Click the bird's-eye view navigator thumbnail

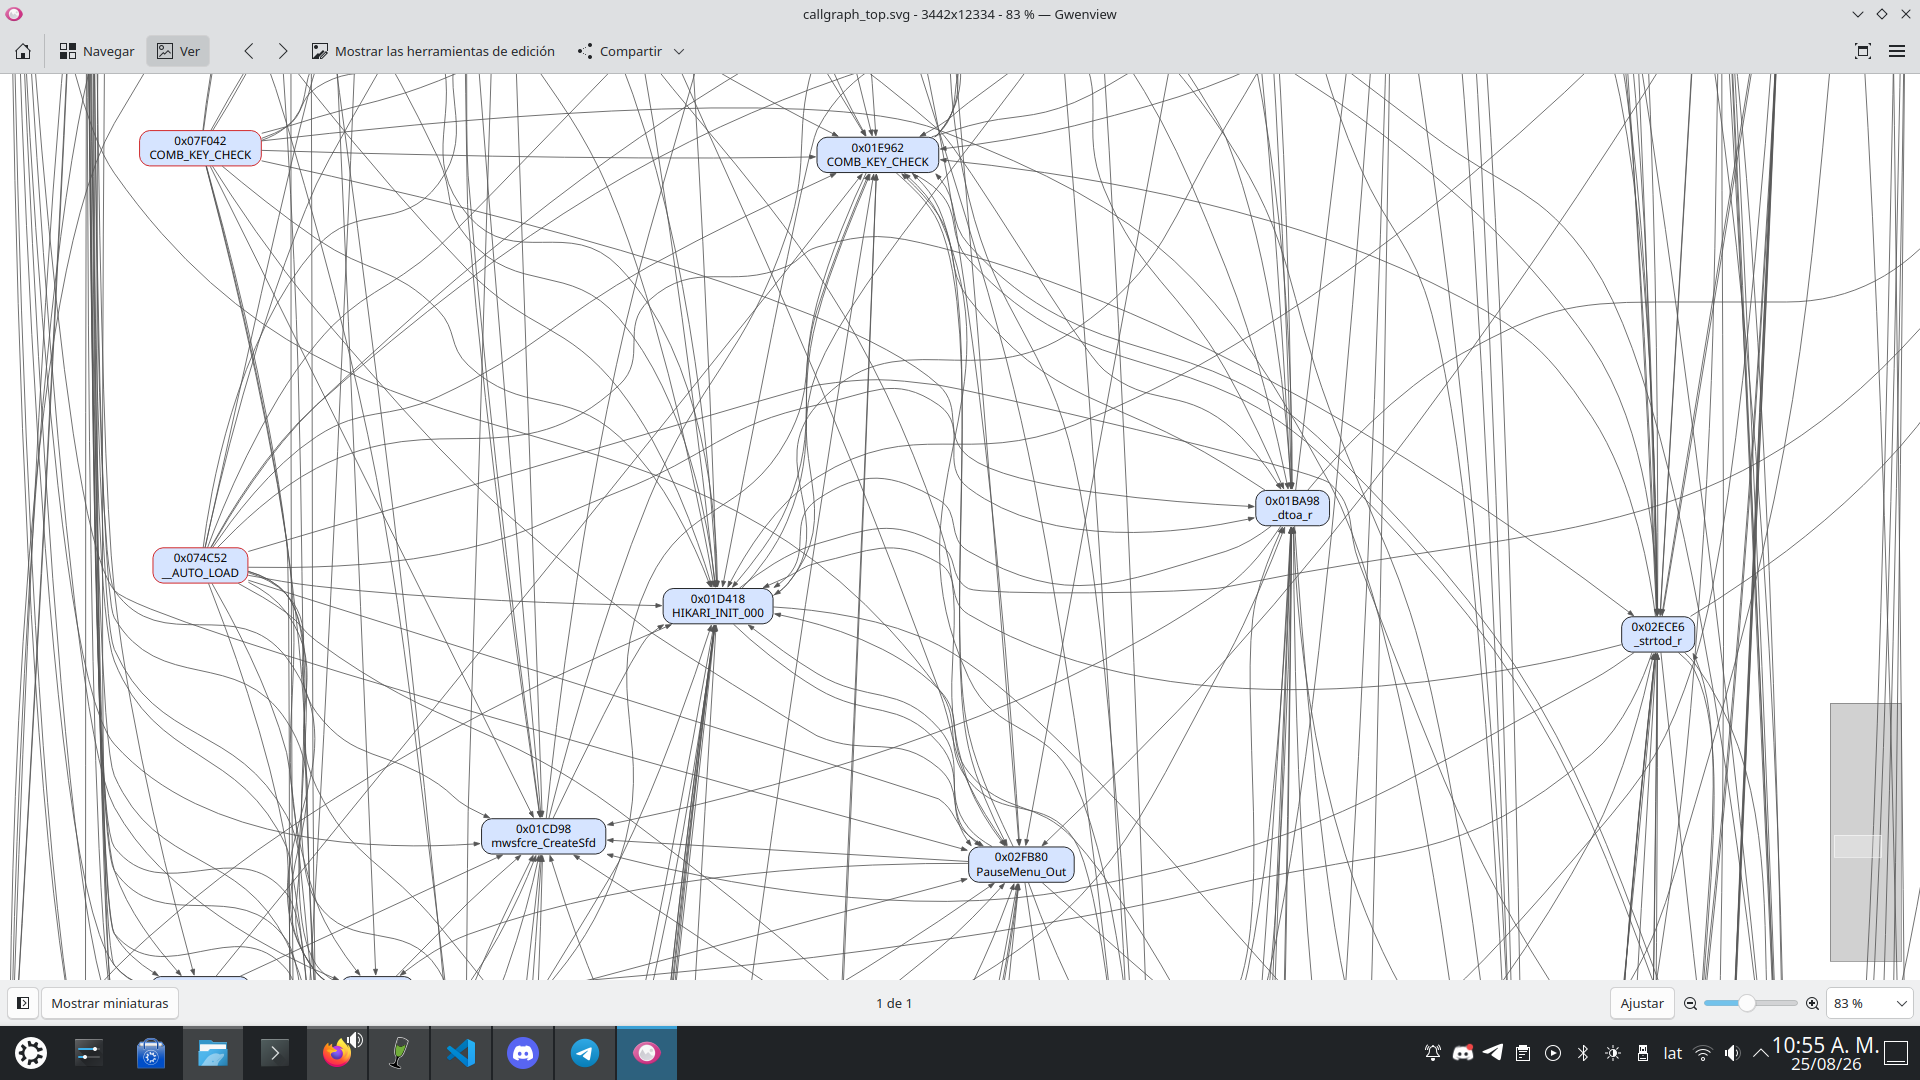click(1865, 832)
